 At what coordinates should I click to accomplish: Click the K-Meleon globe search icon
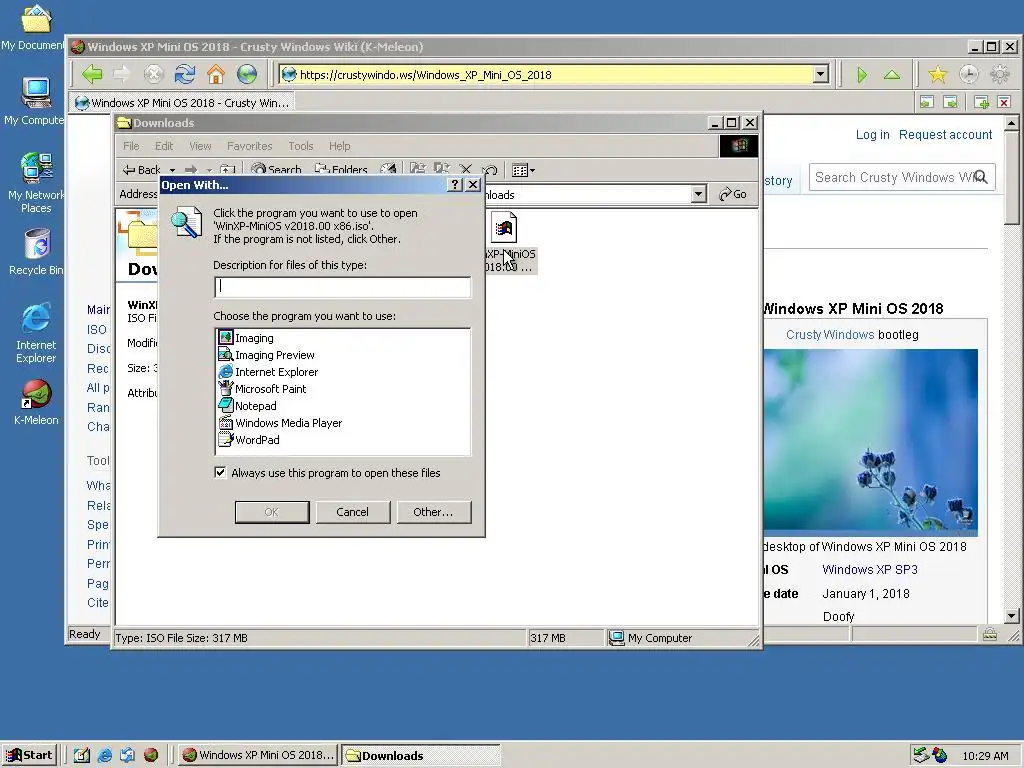click(247, 74)
